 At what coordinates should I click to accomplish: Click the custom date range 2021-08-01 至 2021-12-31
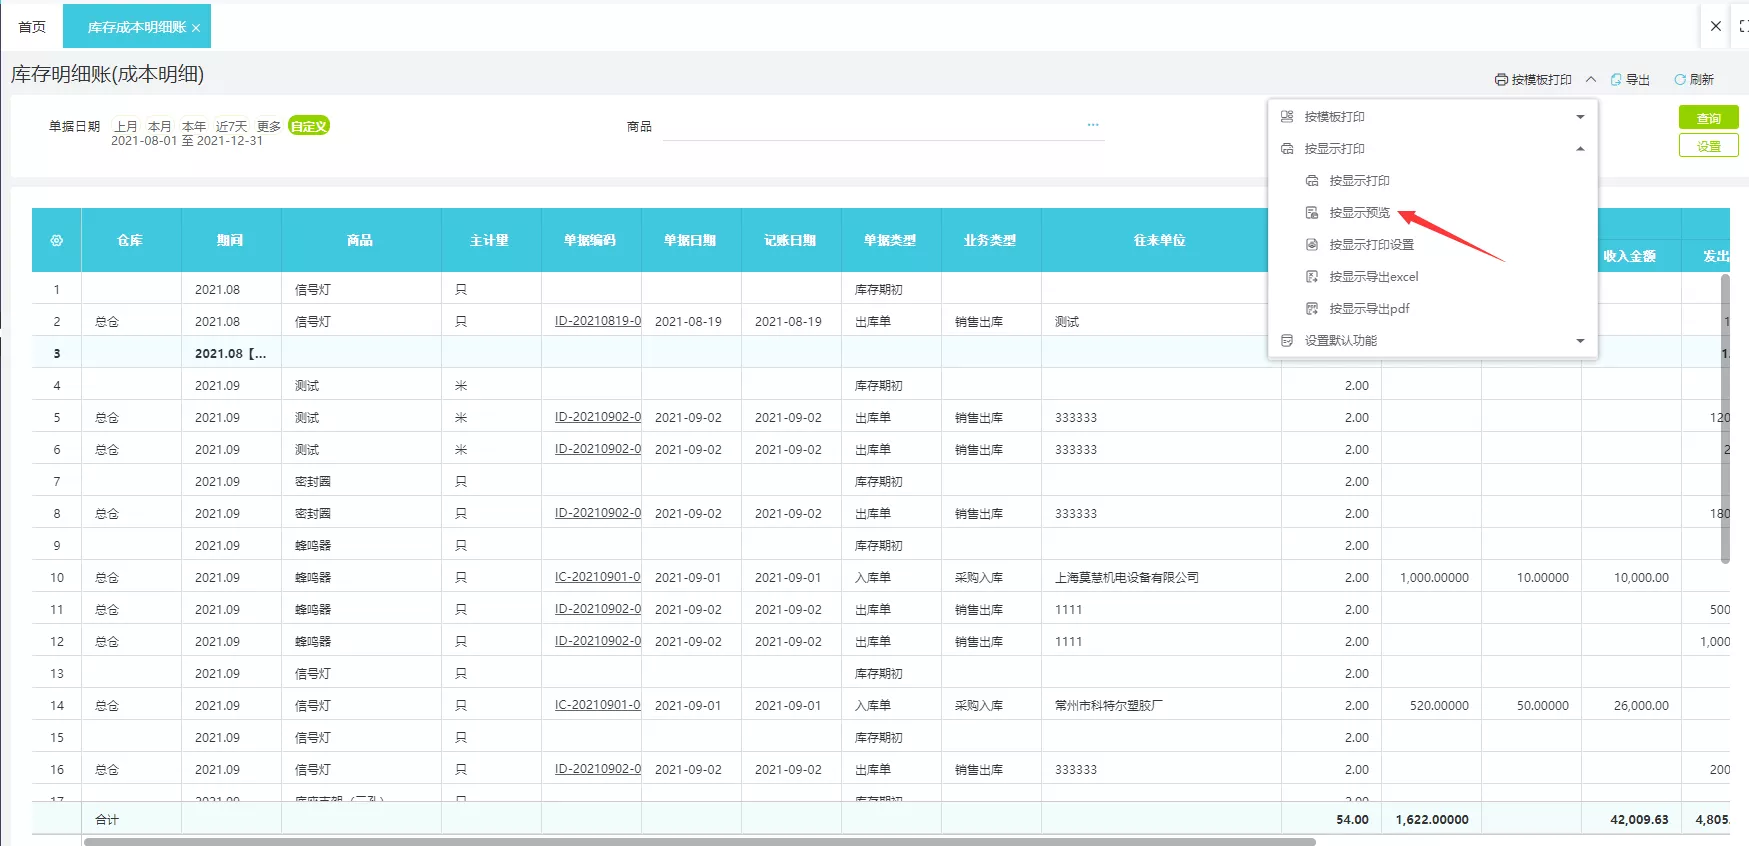coord(187,141)
